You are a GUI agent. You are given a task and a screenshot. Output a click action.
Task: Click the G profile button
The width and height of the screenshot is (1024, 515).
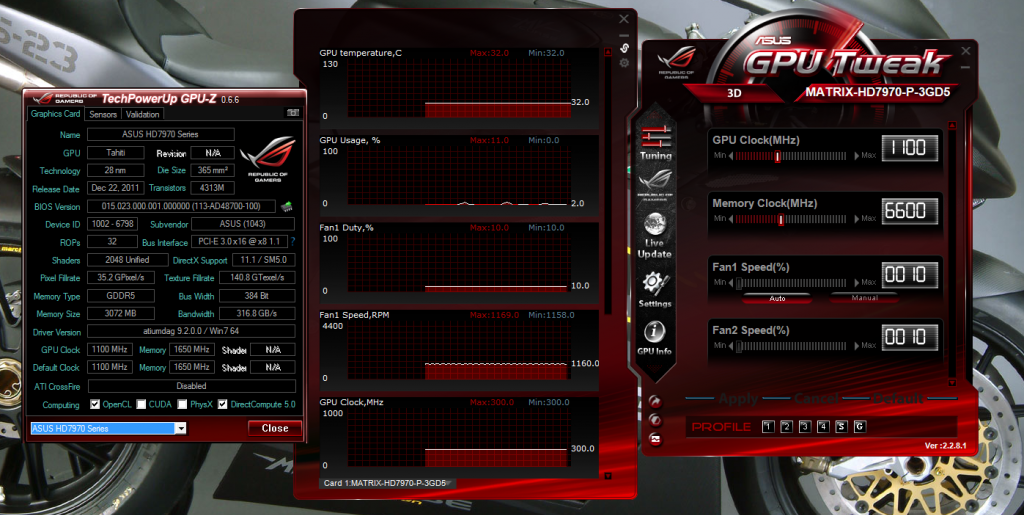pyautogui.click(x=860, y=427)
